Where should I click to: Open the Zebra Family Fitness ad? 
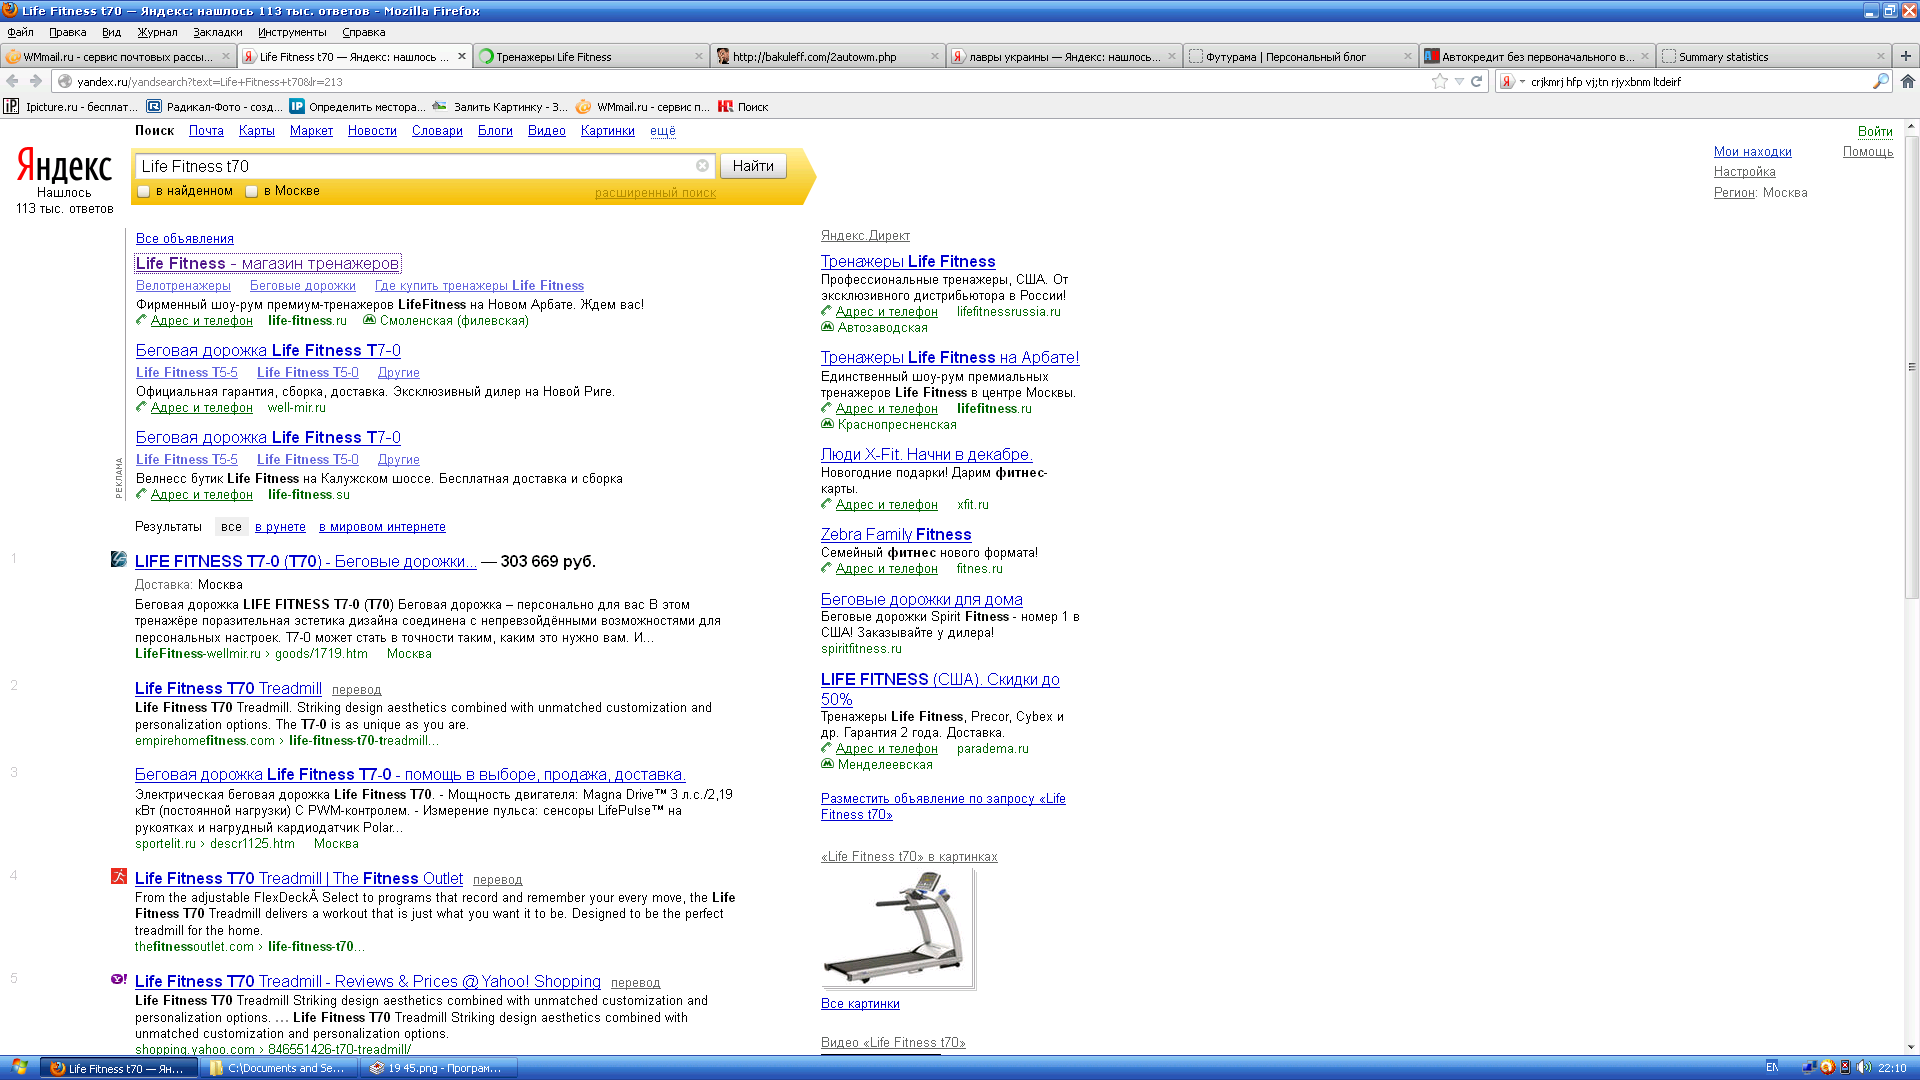point(896,535)
